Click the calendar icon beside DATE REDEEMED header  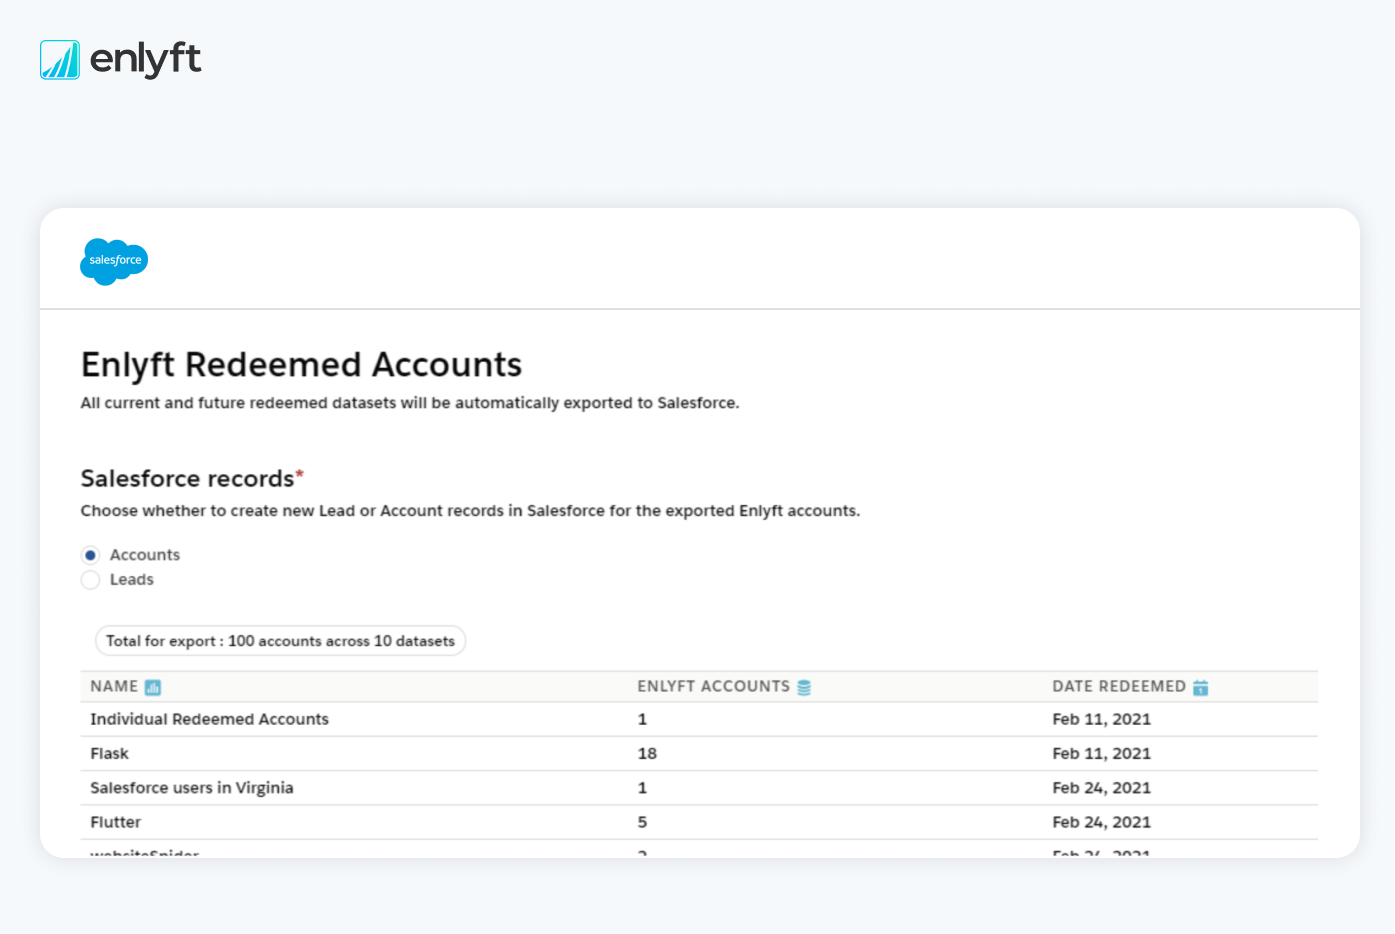tap(1198, 687)
